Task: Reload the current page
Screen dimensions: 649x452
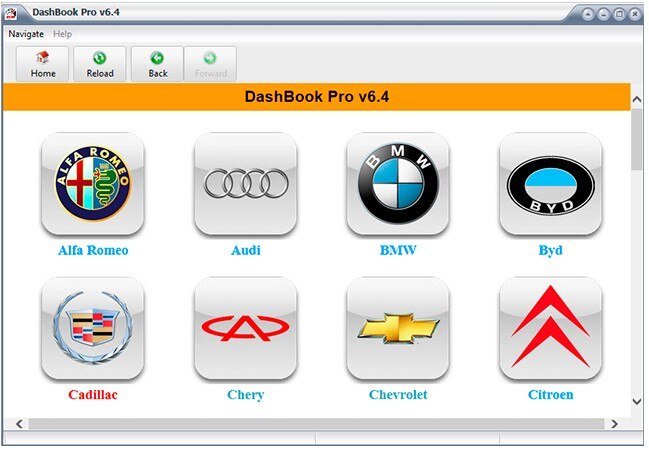Action: pos(100,64)
